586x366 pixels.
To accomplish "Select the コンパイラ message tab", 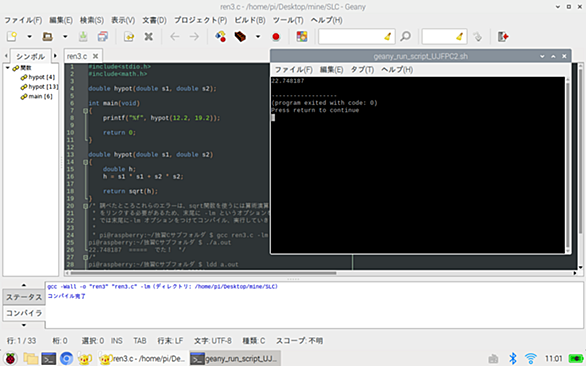I will [x=24, y=313].
